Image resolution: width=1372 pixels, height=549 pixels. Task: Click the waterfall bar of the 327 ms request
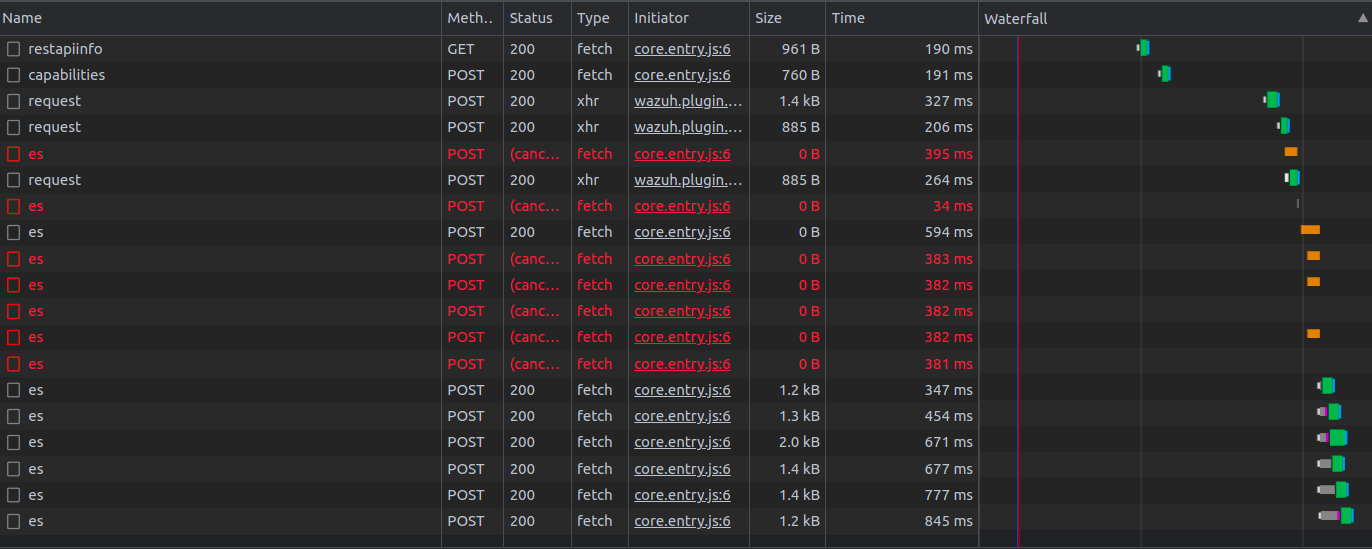(x=1271, y=99)
